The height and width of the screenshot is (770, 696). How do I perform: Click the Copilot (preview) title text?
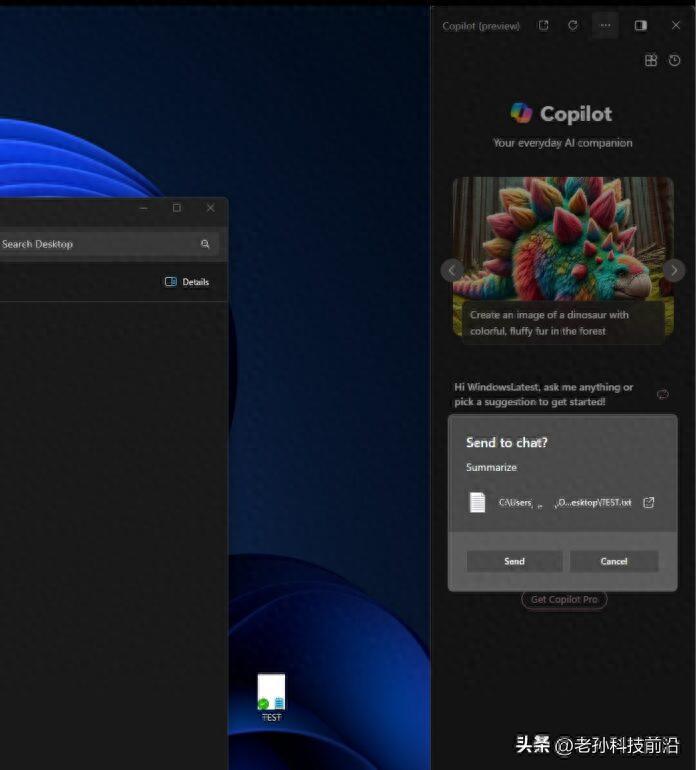[x=481, y=26]
